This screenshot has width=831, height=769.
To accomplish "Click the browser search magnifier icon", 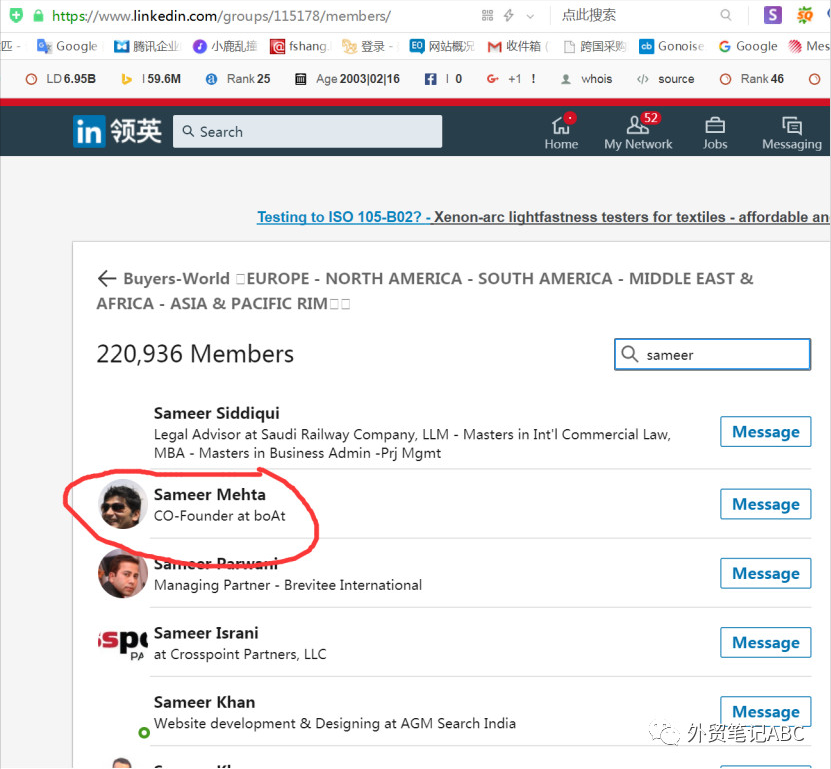I will (726, 15).
